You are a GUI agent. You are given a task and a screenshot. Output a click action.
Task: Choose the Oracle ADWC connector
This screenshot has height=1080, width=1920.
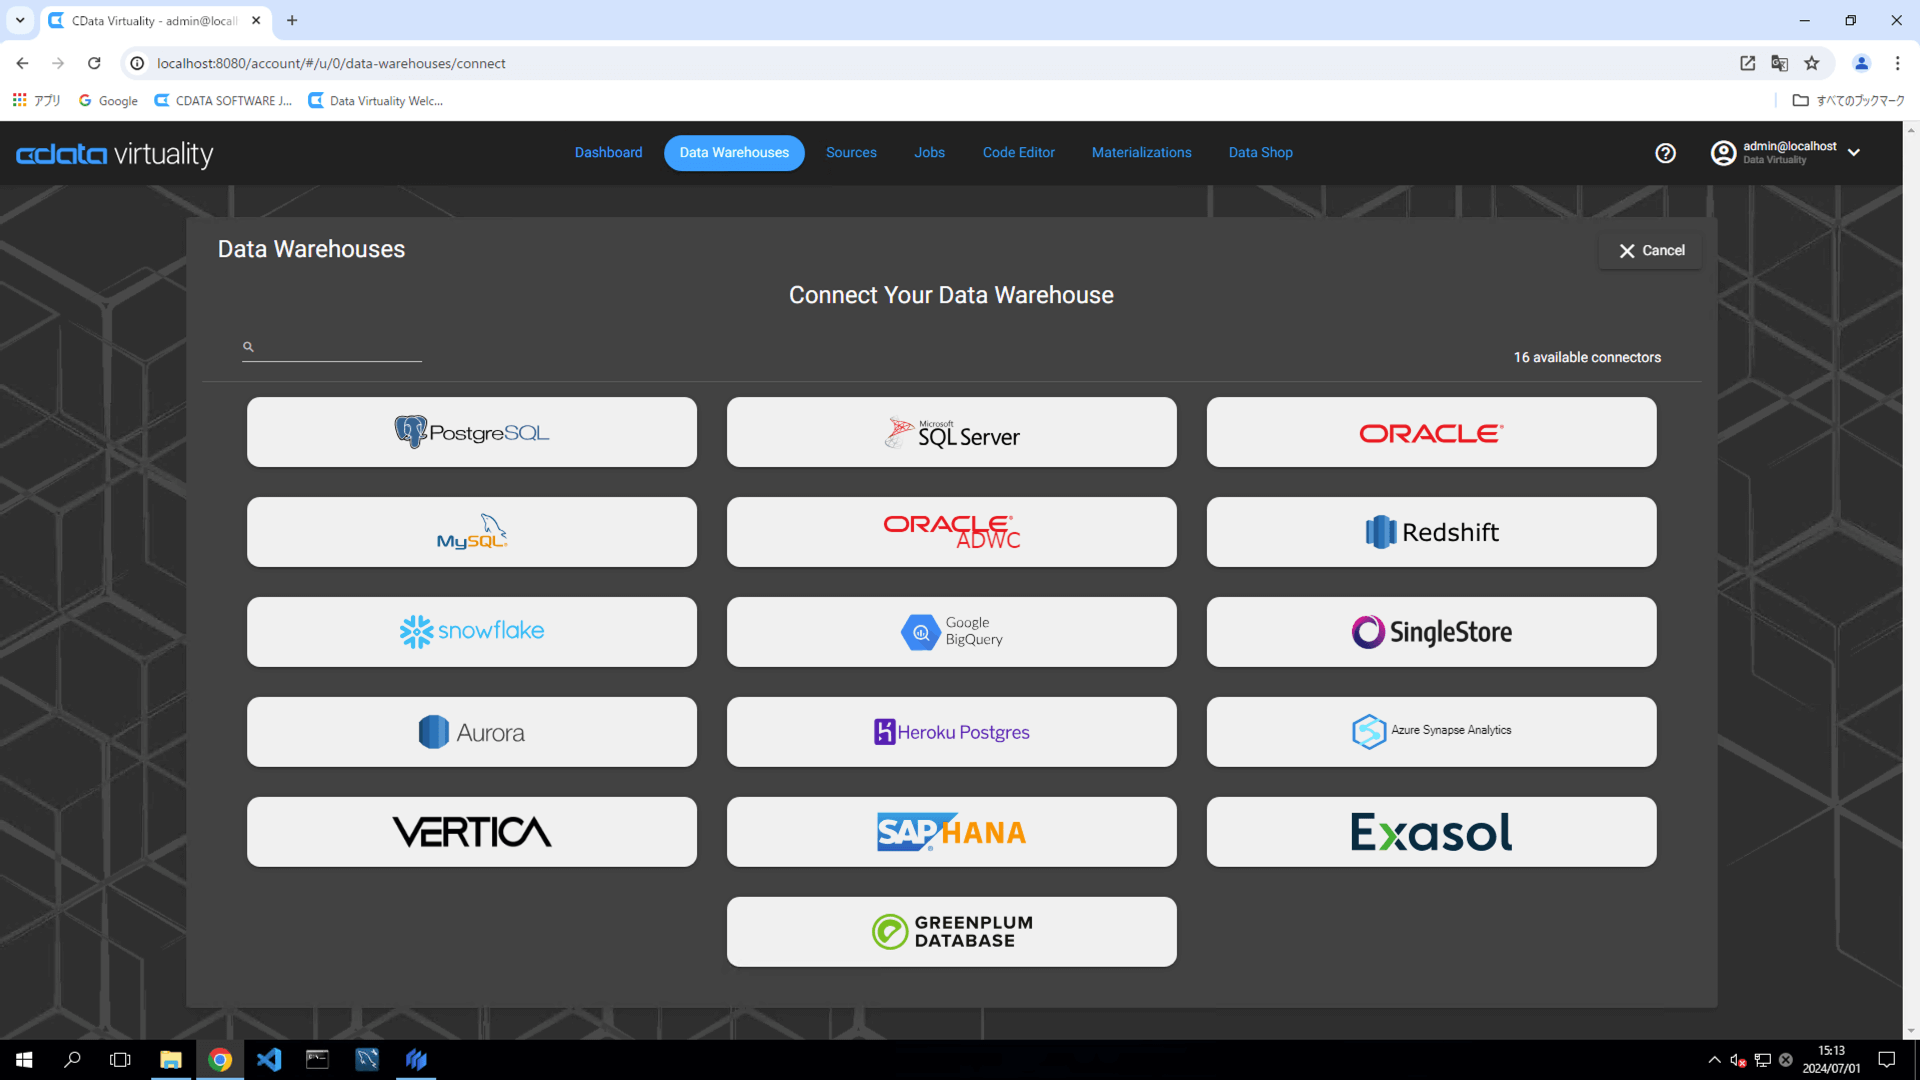tap(951, 532)
